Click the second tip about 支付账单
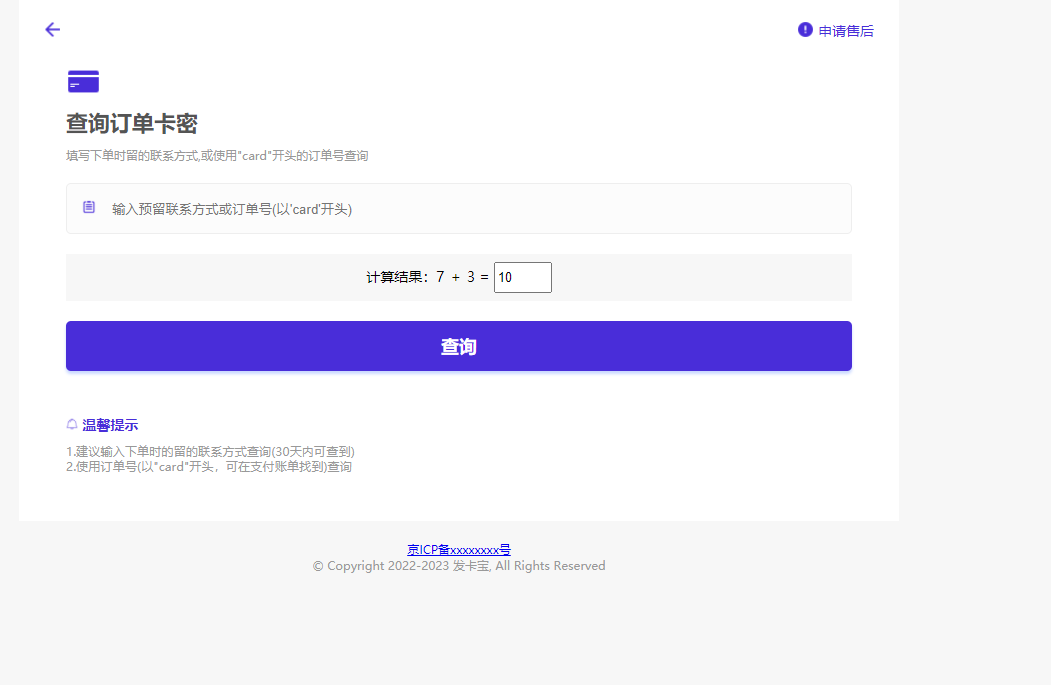Image resolution: width=1051 pixels, height=685 pixels. click(x=209, y=466)
